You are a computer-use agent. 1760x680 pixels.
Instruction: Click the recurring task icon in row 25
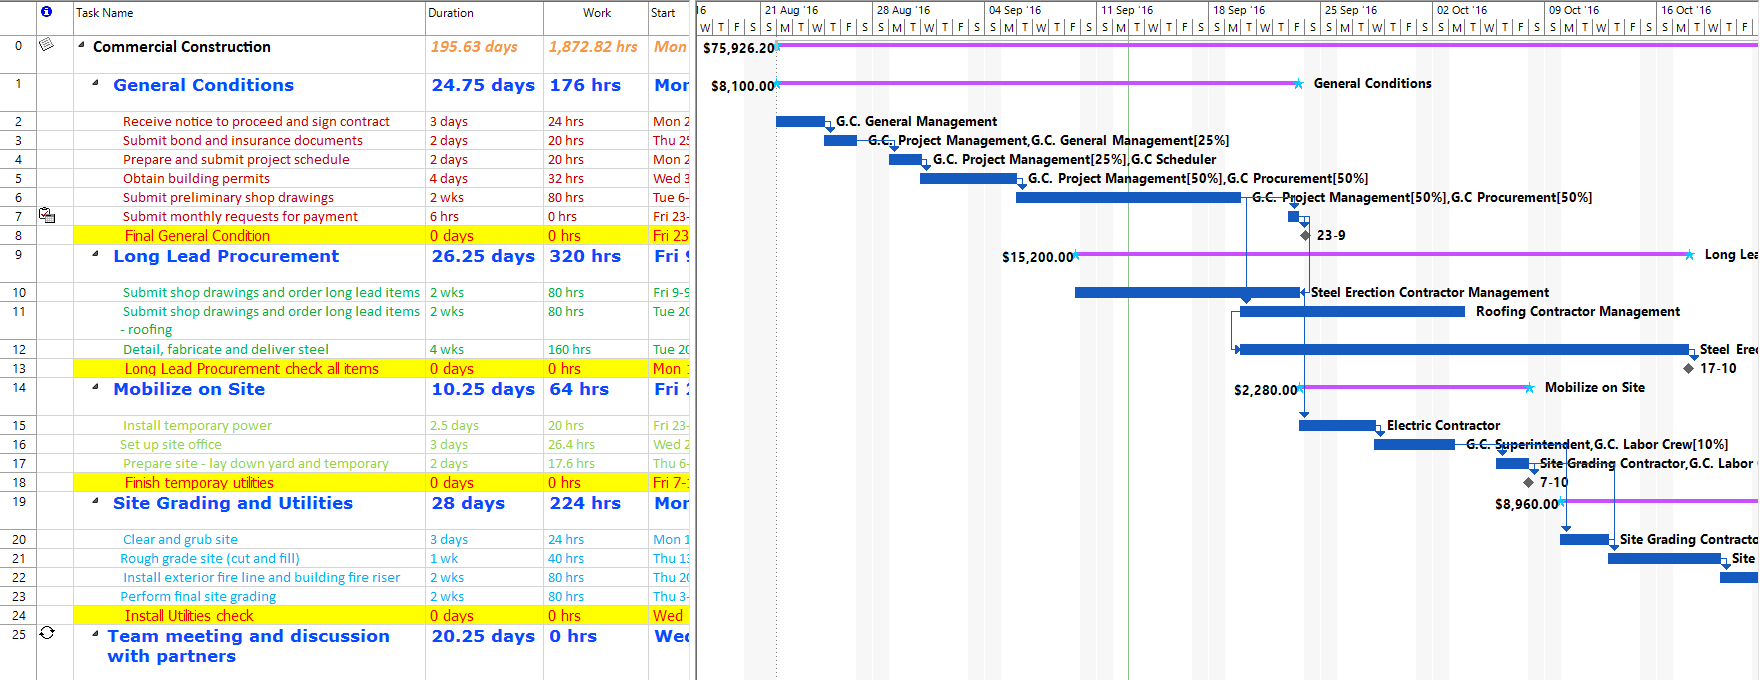[47, 633]
